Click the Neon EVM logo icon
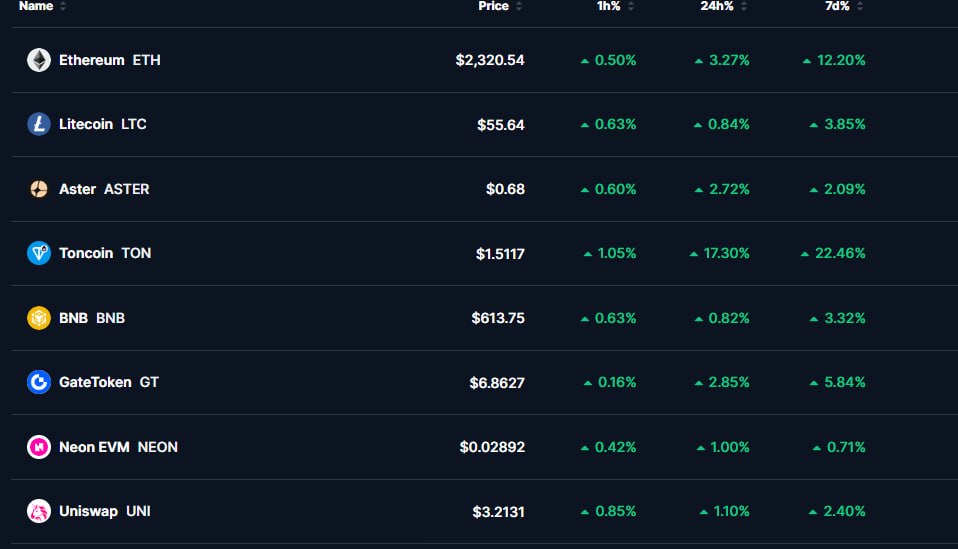Image resolution: width=958 pixels, height=549 pixels. [39, 447]
